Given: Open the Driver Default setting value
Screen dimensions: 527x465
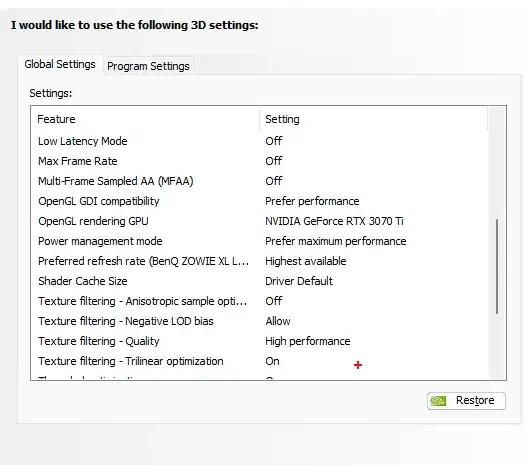Looking at the screenshot, I should pos(299,281).
